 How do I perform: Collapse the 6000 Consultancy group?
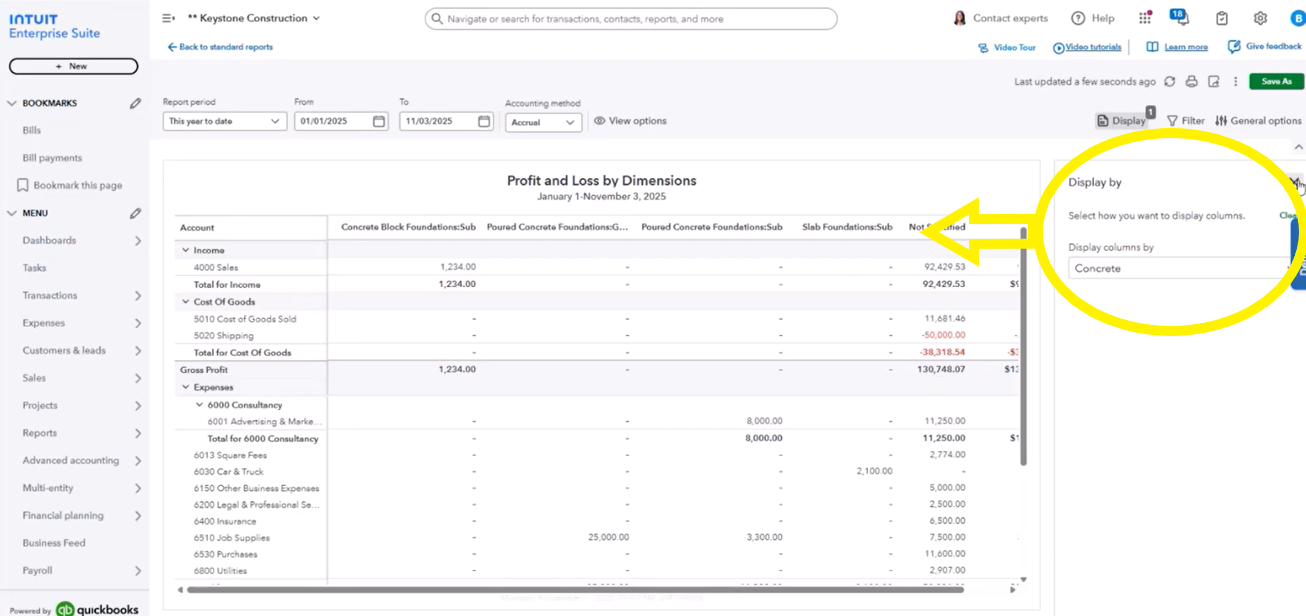pyautogui.click(x=199, y=405)
